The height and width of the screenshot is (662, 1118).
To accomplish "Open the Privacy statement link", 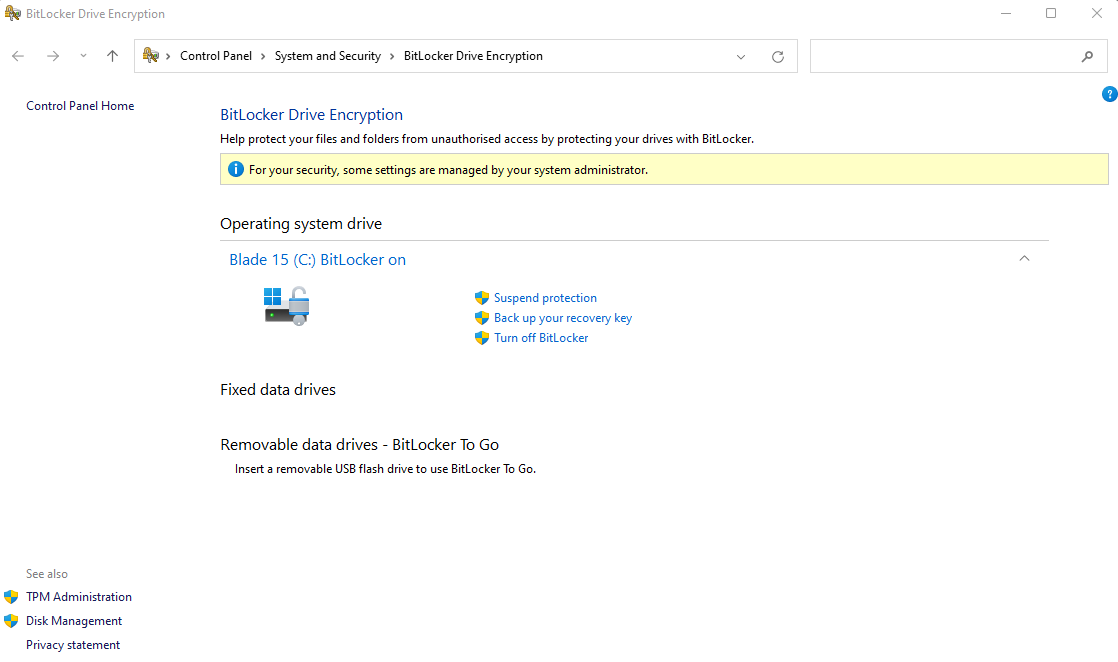I will 72,644.
